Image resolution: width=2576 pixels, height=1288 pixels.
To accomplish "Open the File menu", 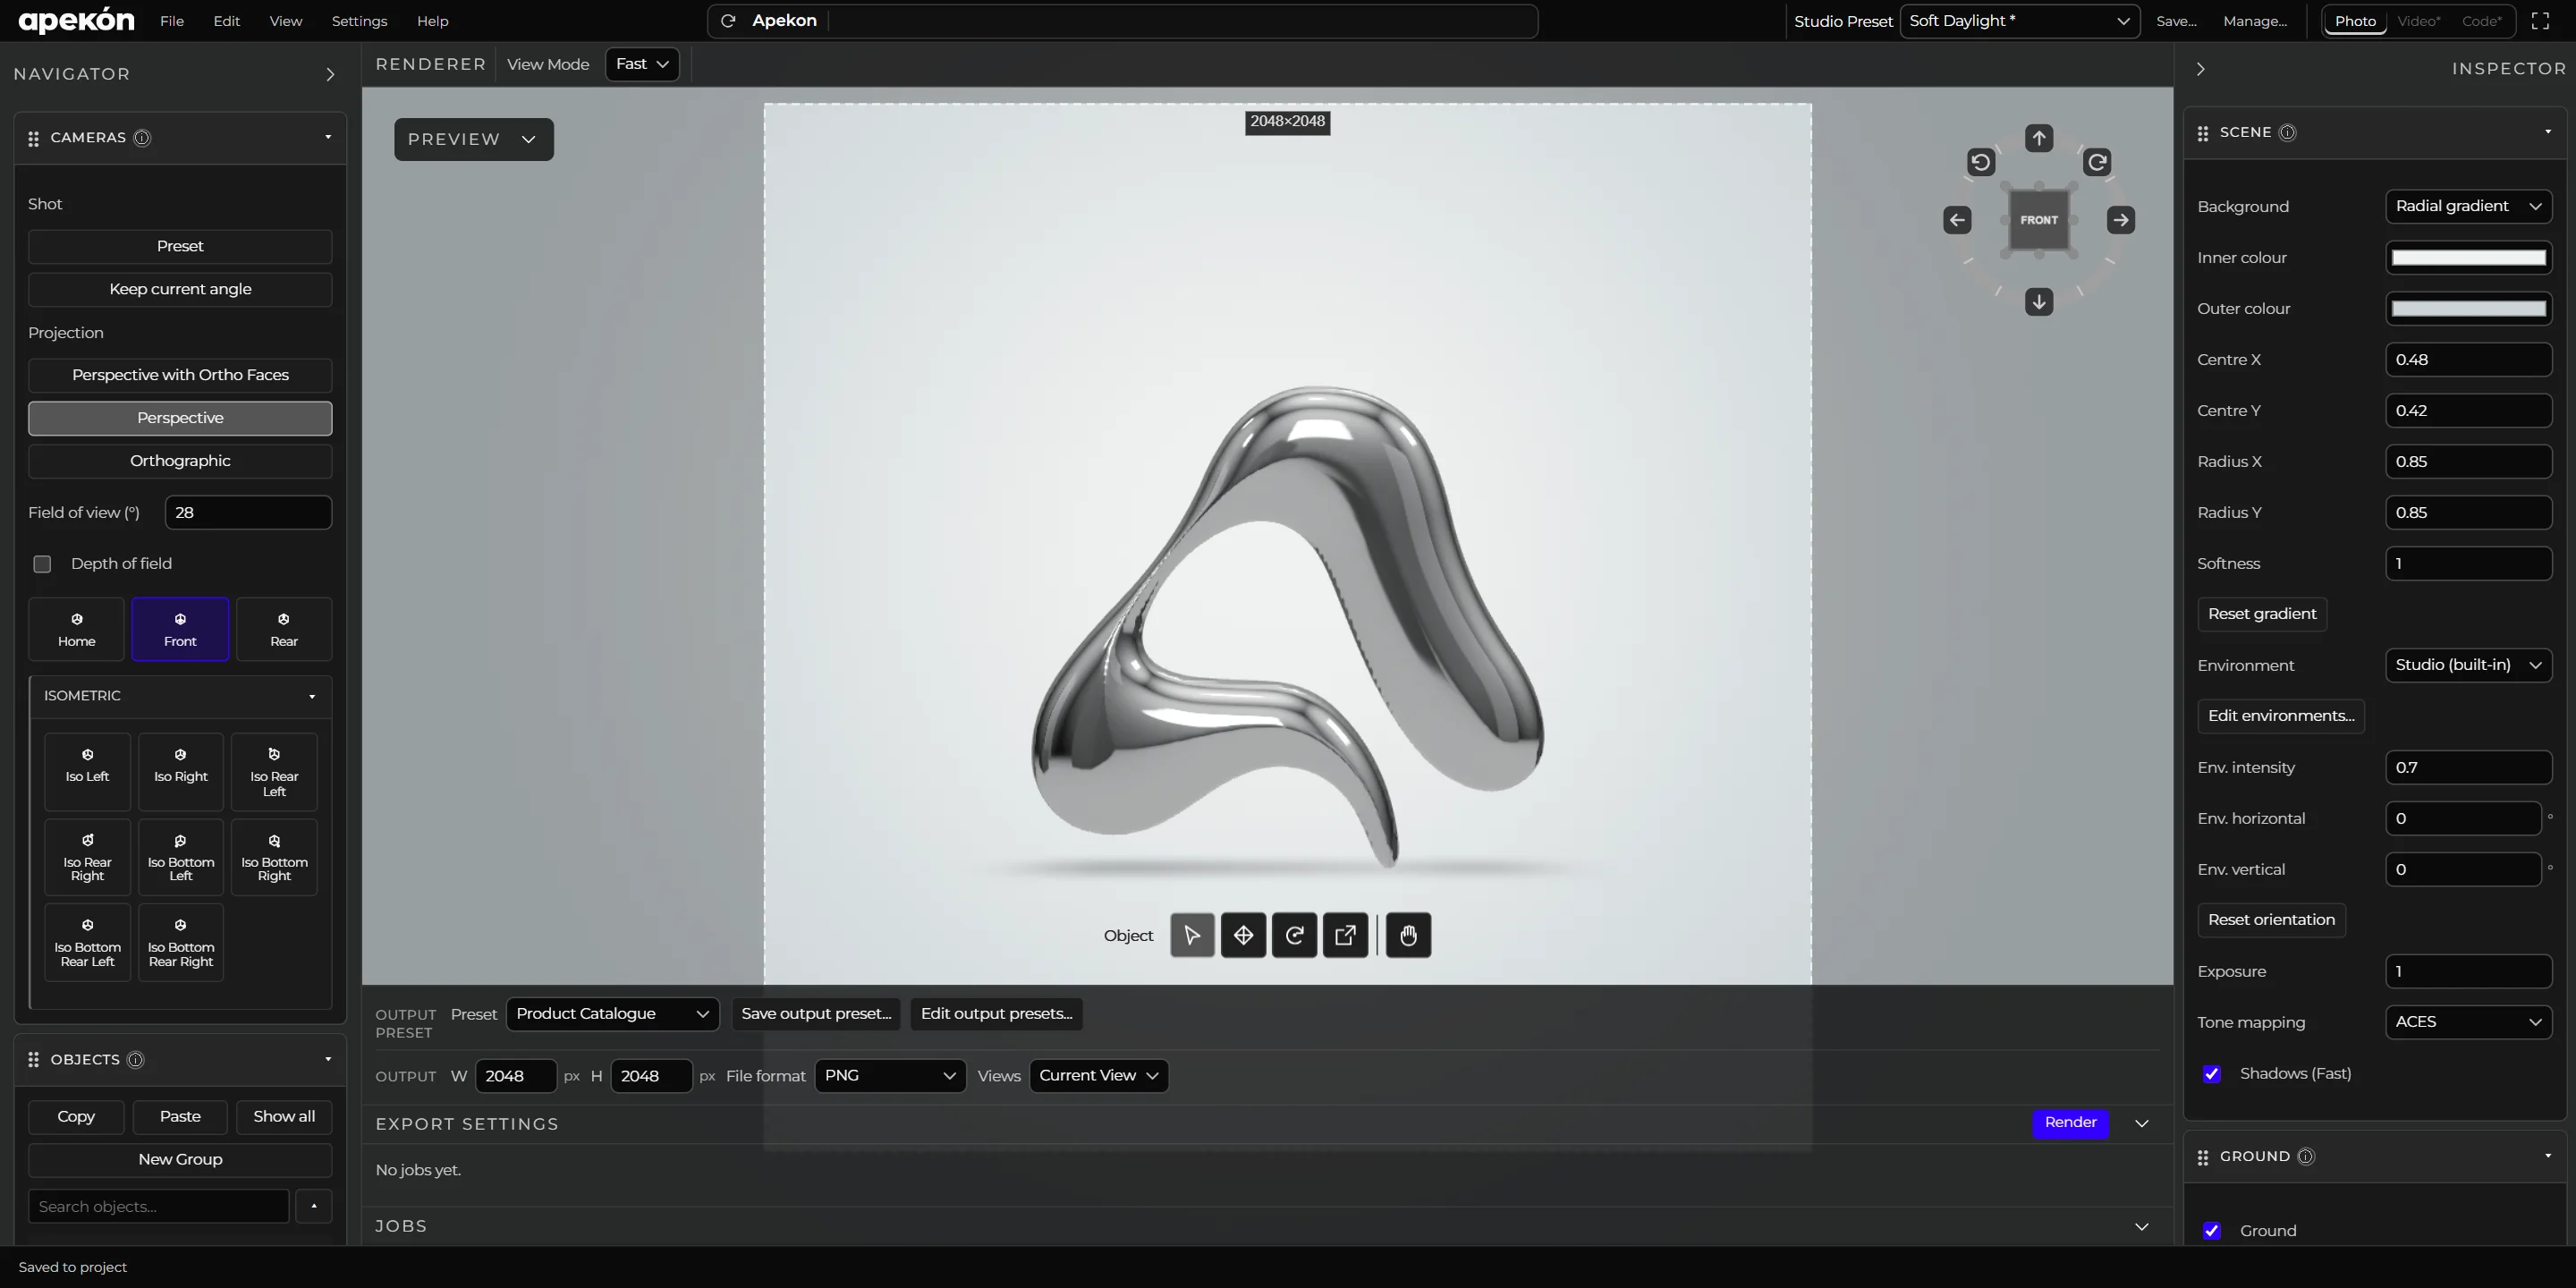I will pyautogui.click(x=172, y=21).
